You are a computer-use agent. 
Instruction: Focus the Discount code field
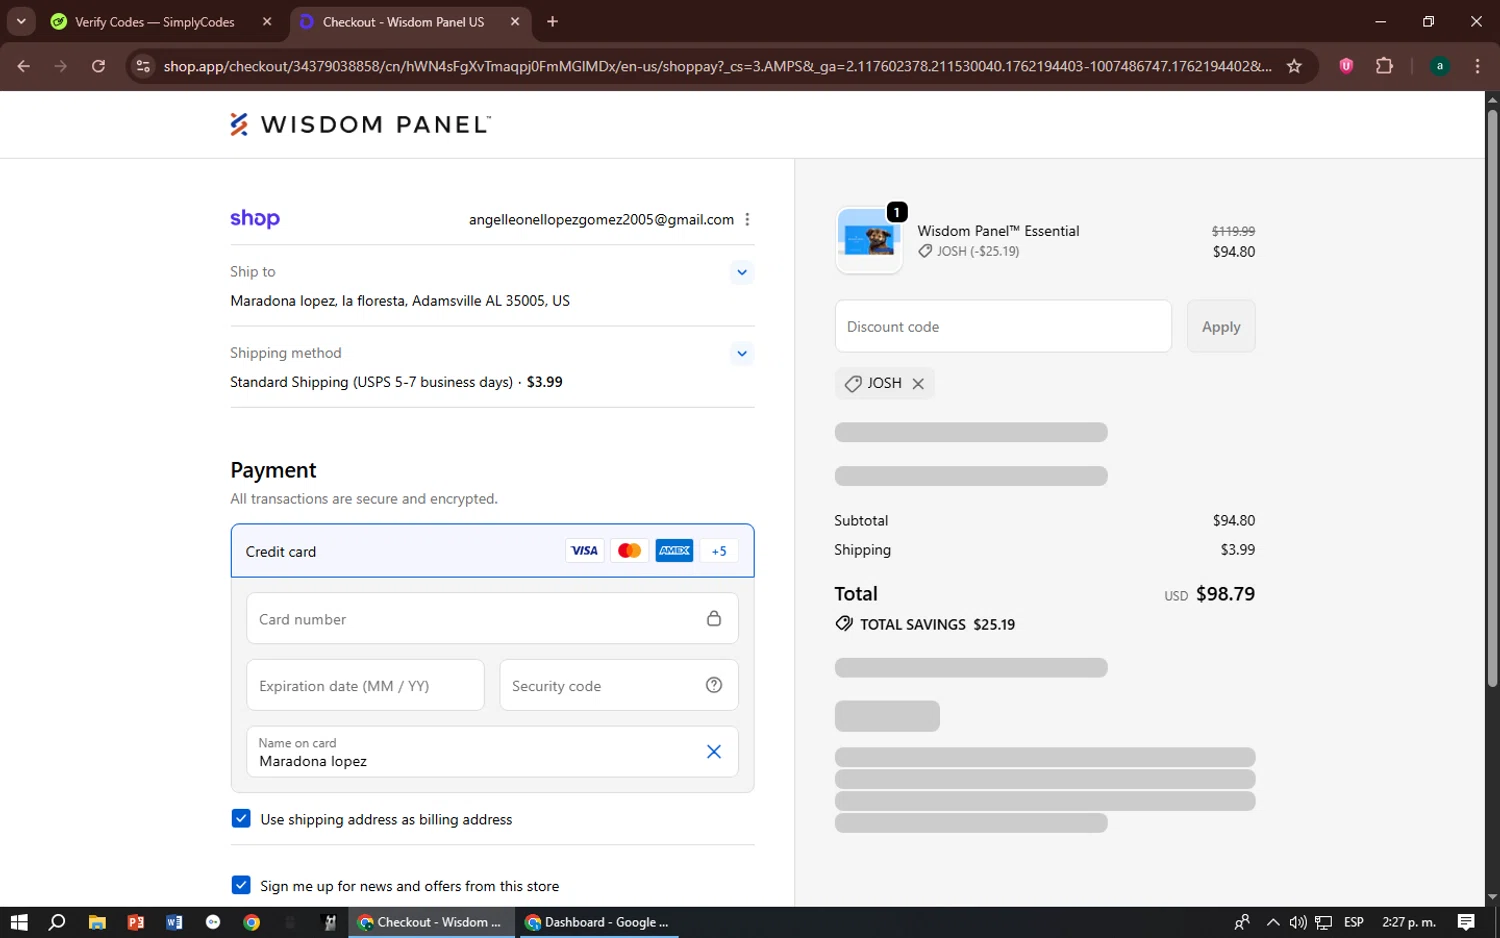coord(1003,326)
